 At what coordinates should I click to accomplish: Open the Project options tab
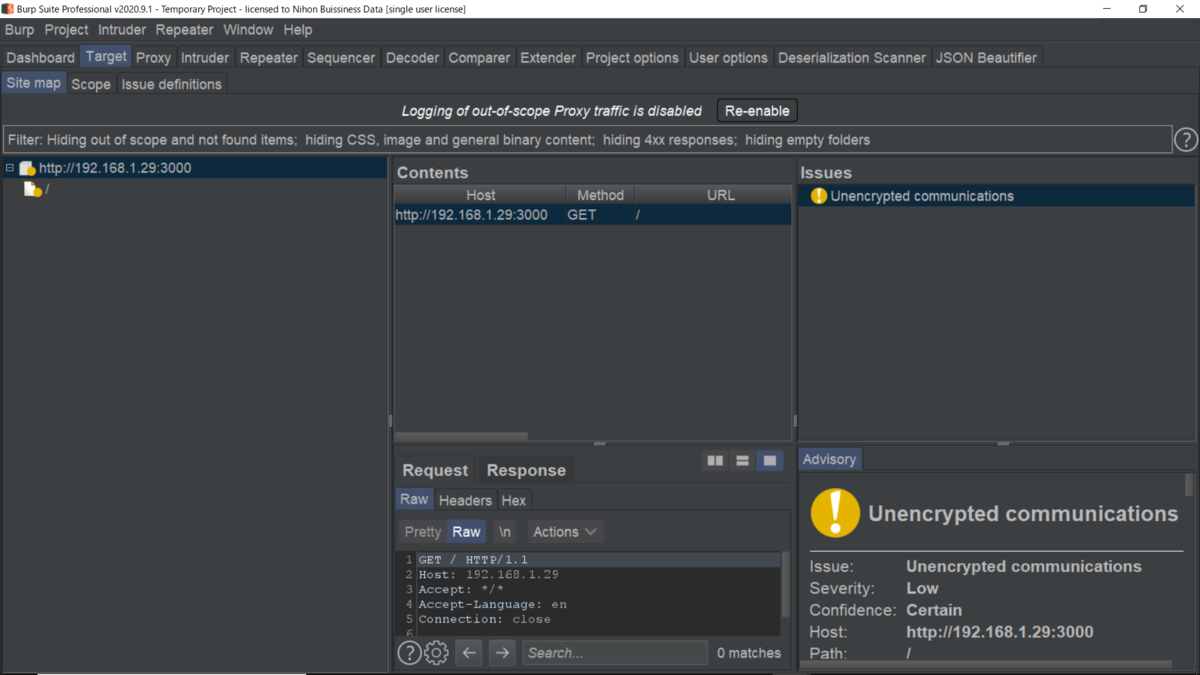[x=632, y=58]
